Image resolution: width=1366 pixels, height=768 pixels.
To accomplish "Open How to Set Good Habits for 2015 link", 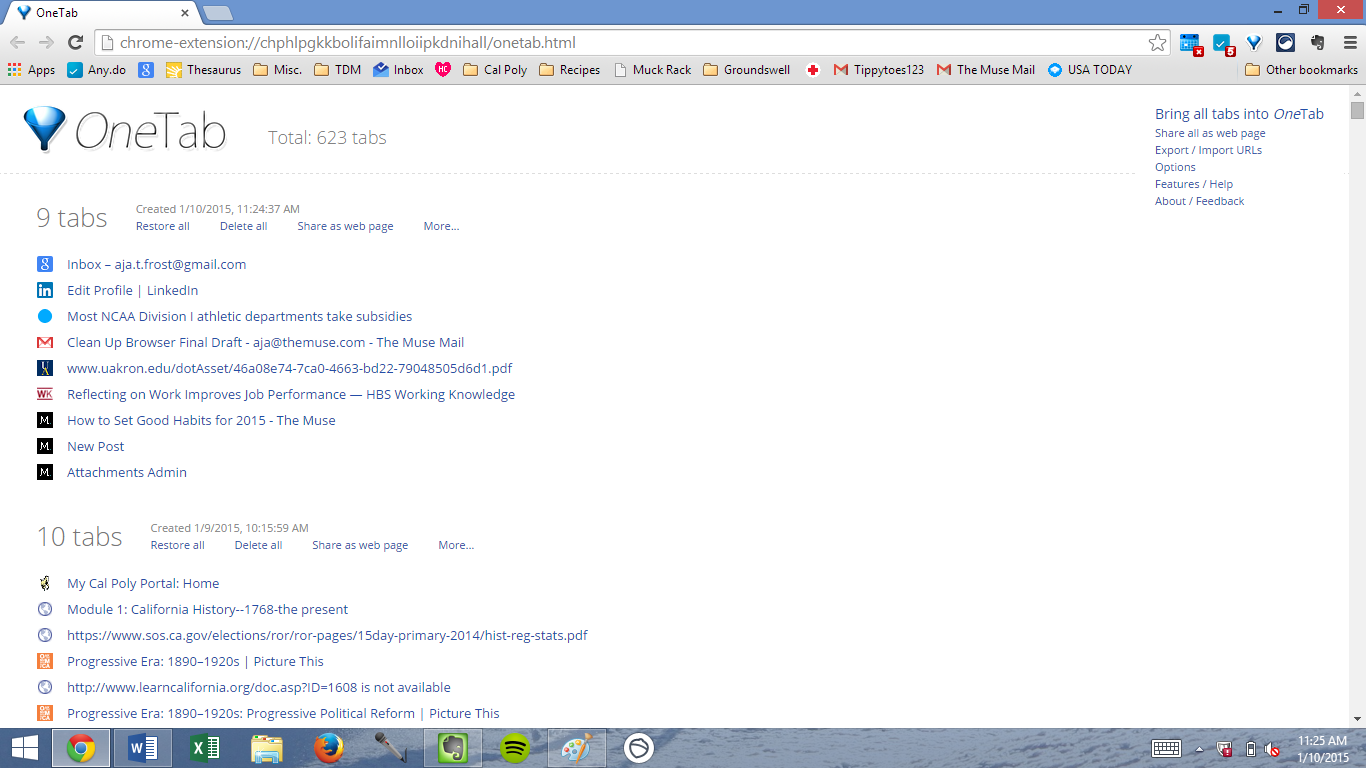I will coord(201,420).
